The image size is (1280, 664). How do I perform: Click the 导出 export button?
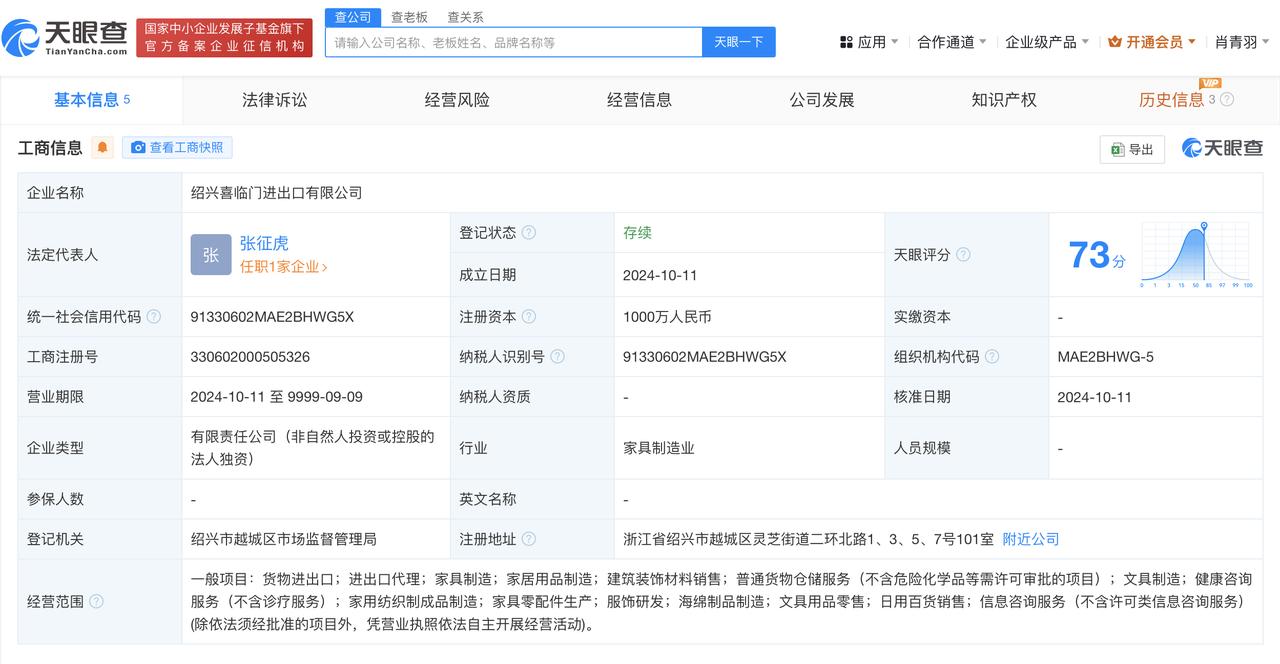(x=1132, y=149)
